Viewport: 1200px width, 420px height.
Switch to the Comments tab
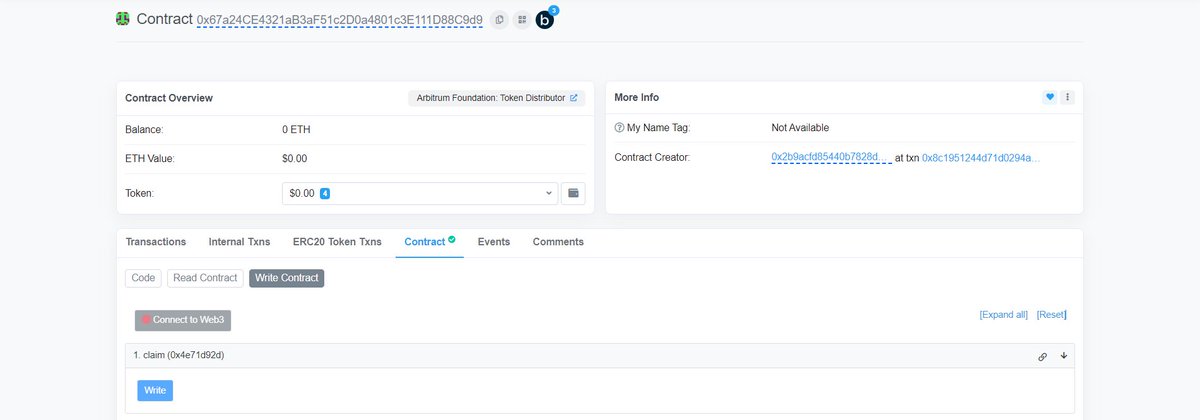(558, 242)
